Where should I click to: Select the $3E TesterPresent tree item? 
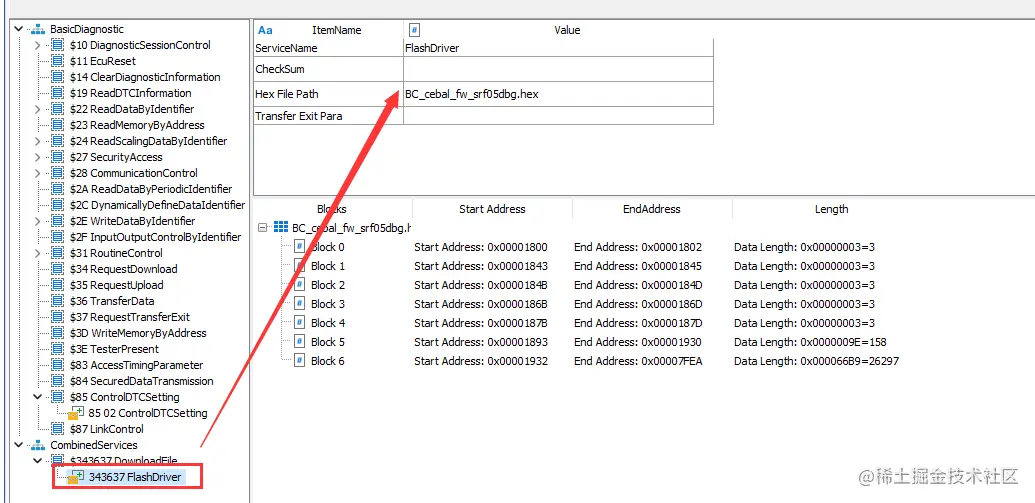[114, 349]
